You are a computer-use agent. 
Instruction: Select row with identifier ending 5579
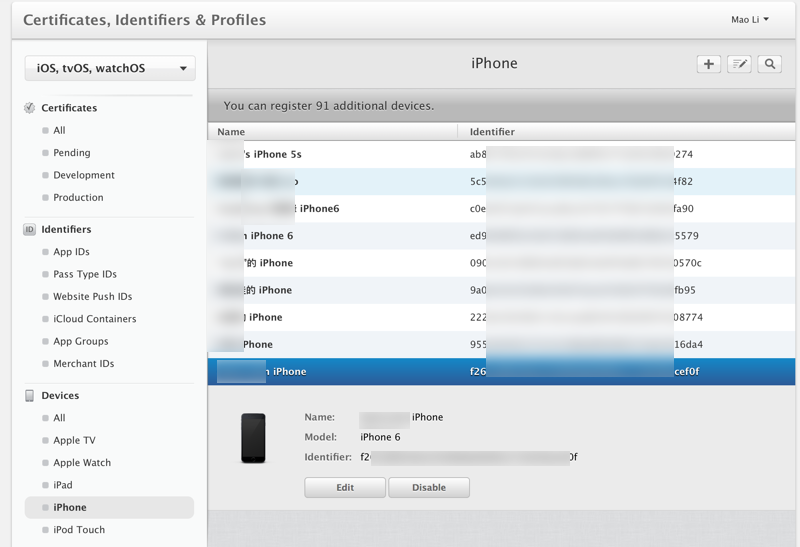click(x=501, y=236)
